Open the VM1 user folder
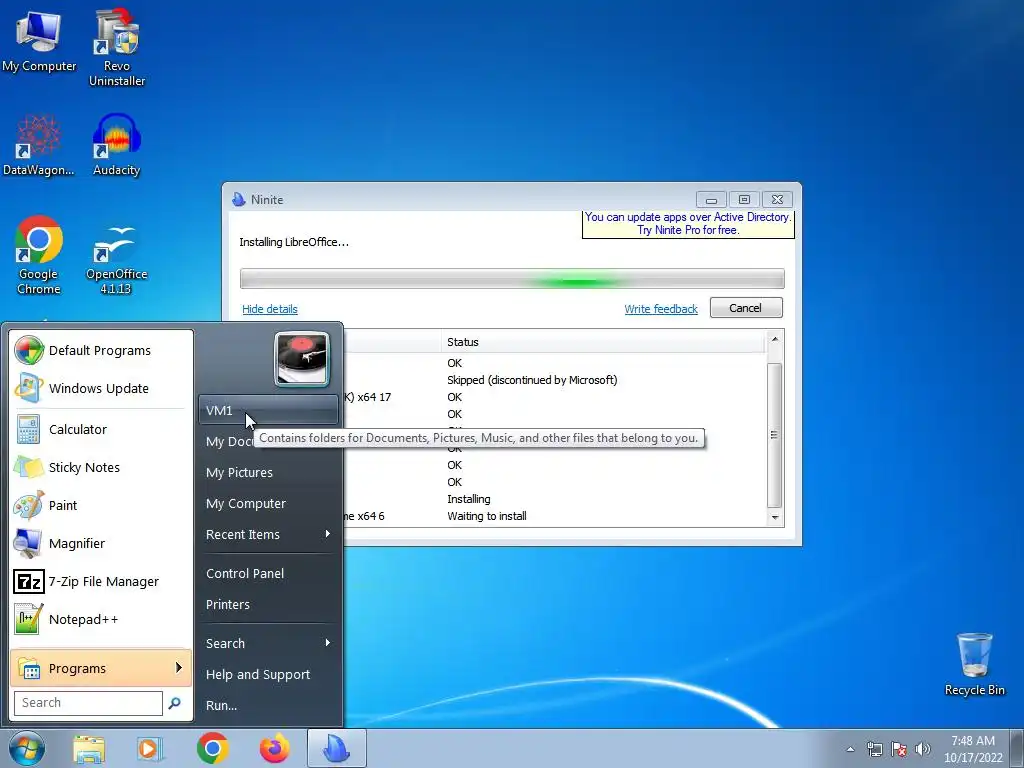The image size is (1024, 768). (x=268, y=410)
